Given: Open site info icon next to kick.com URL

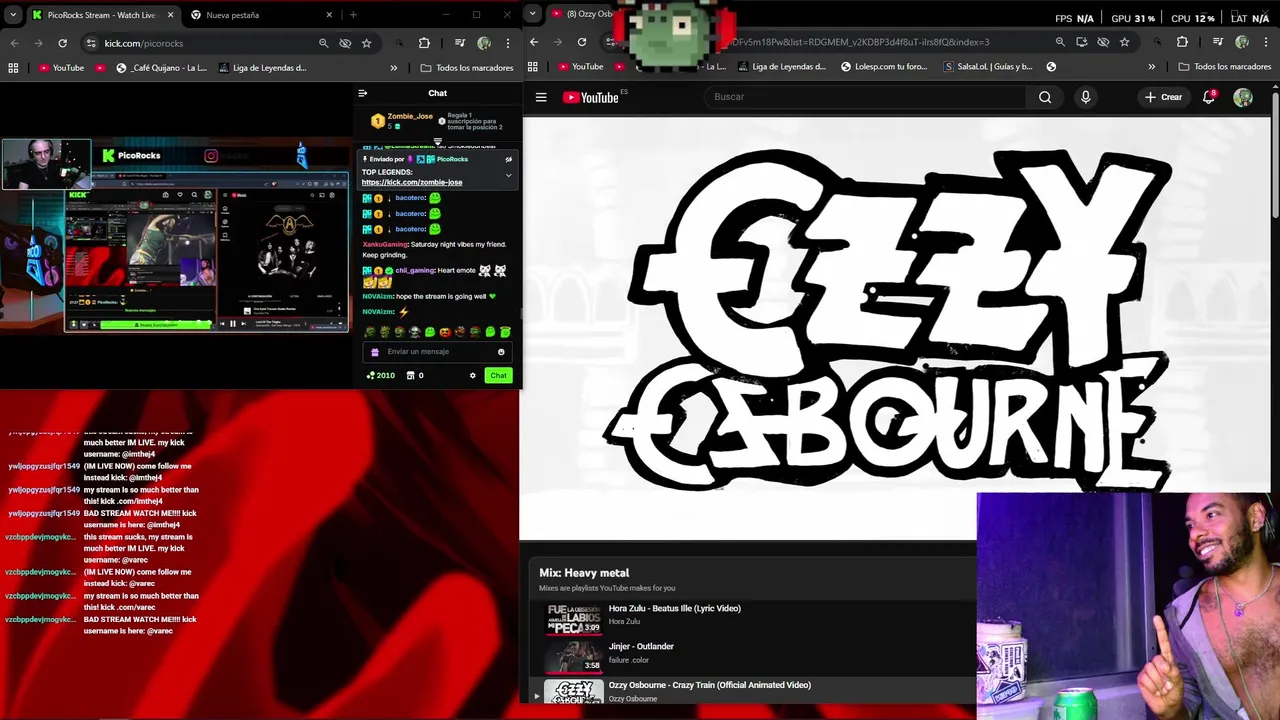Looking at the screenshot, I should (91, 43).
